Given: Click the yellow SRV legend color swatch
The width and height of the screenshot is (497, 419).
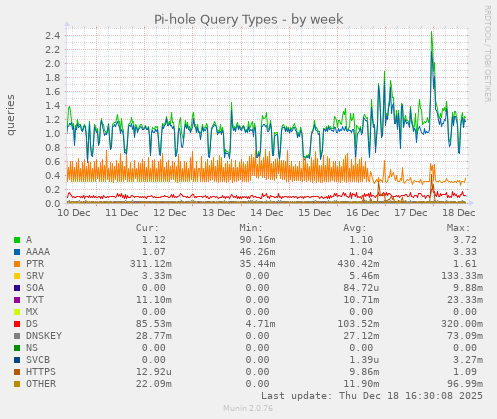Looking at the screenshot, I should tap(17, 276).
